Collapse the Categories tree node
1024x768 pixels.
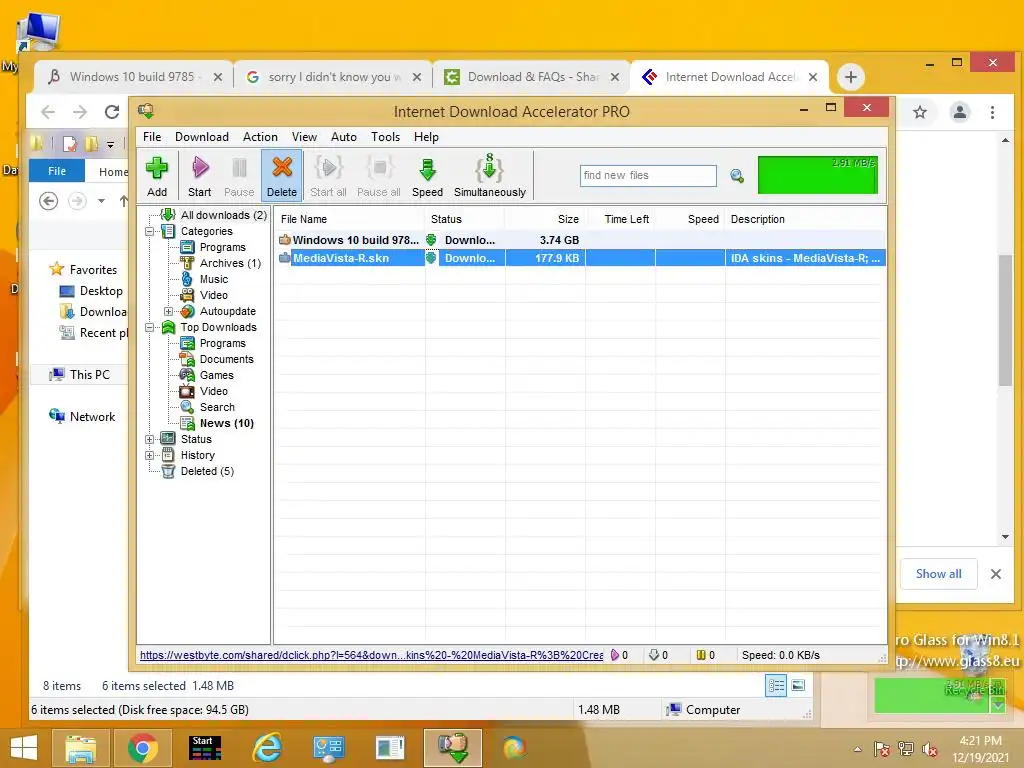coord(150,231)
